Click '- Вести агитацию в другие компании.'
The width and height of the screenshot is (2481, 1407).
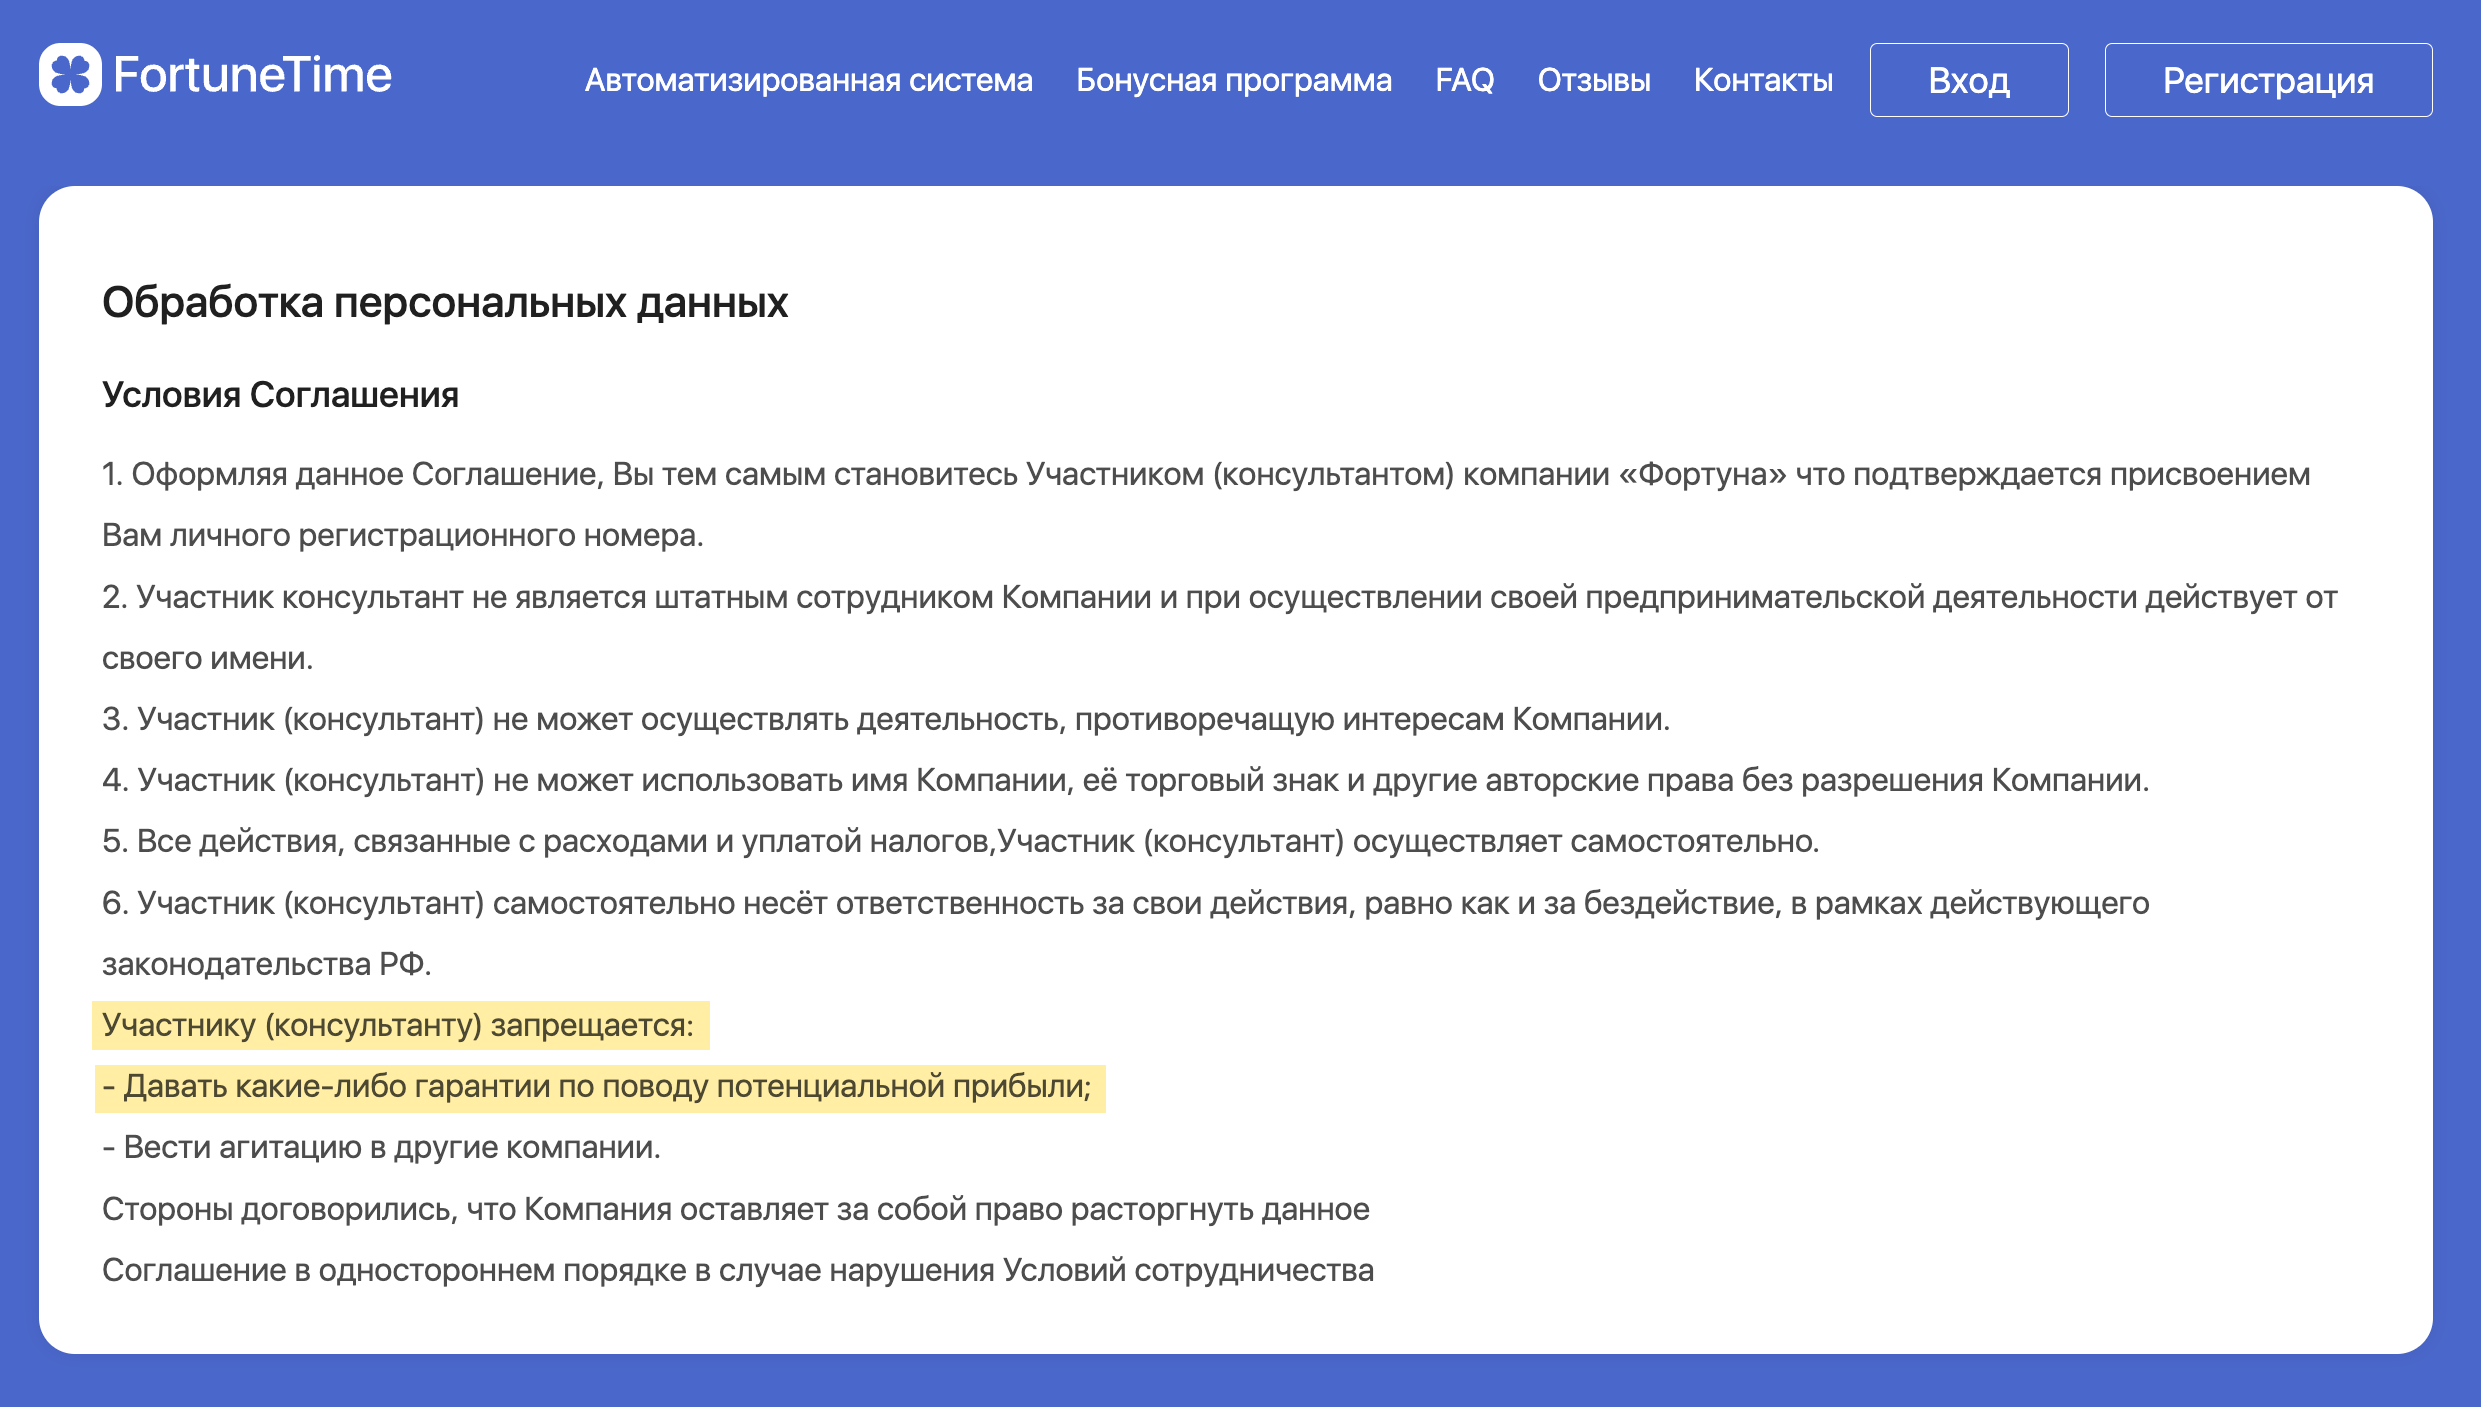click(381, 1147)
